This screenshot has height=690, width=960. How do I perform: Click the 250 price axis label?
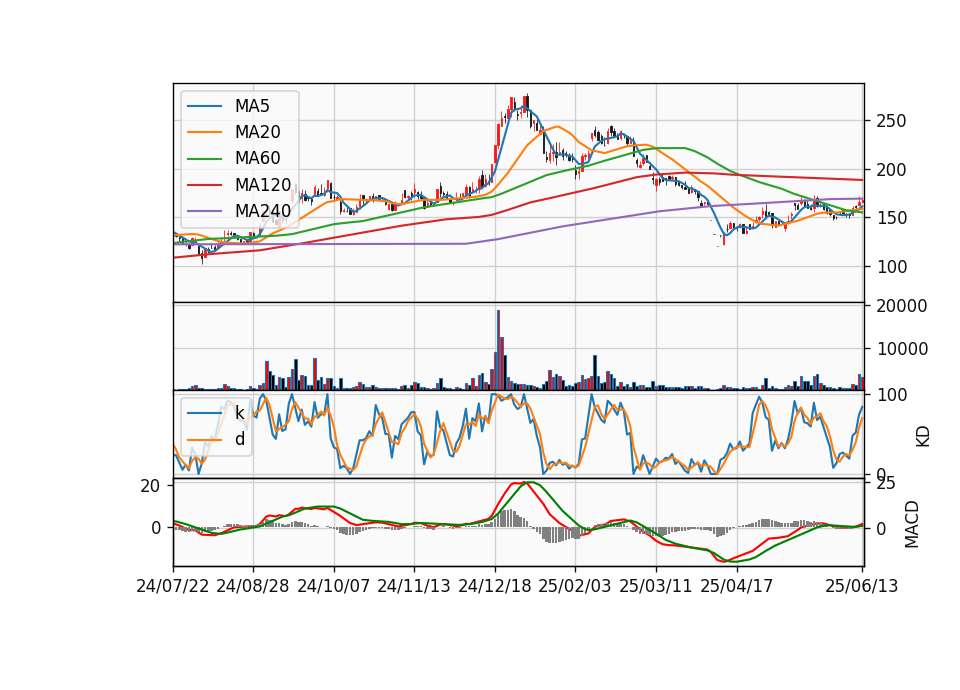tap(891, 121)
